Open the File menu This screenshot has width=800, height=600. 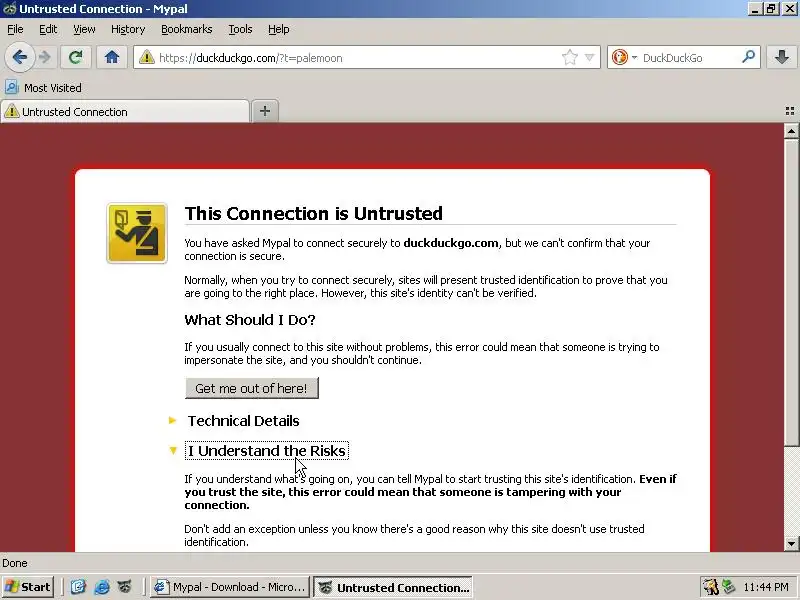[15, 30]
